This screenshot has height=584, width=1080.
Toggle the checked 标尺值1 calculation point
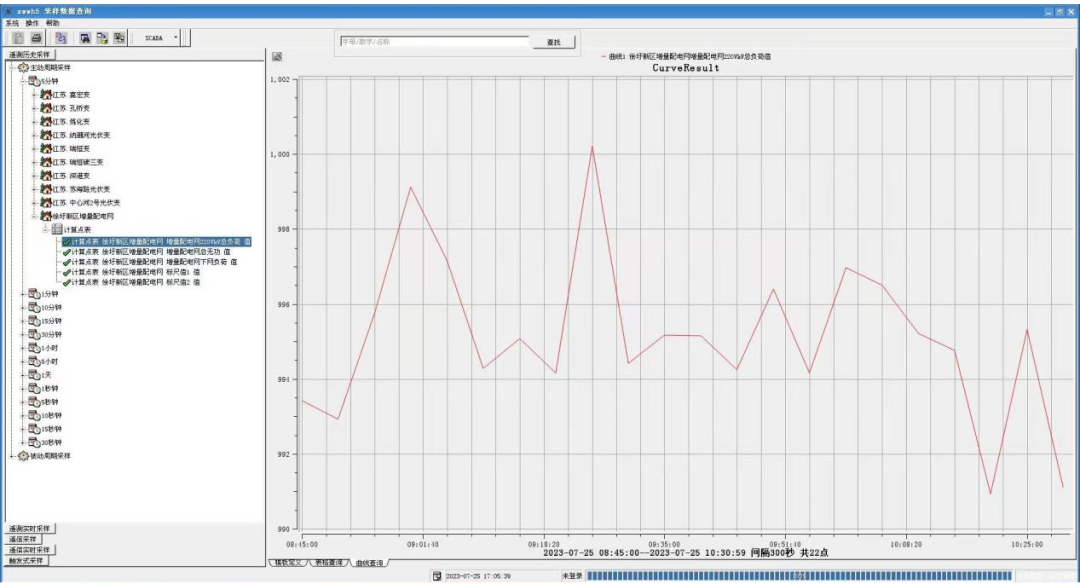pos(66,272)
